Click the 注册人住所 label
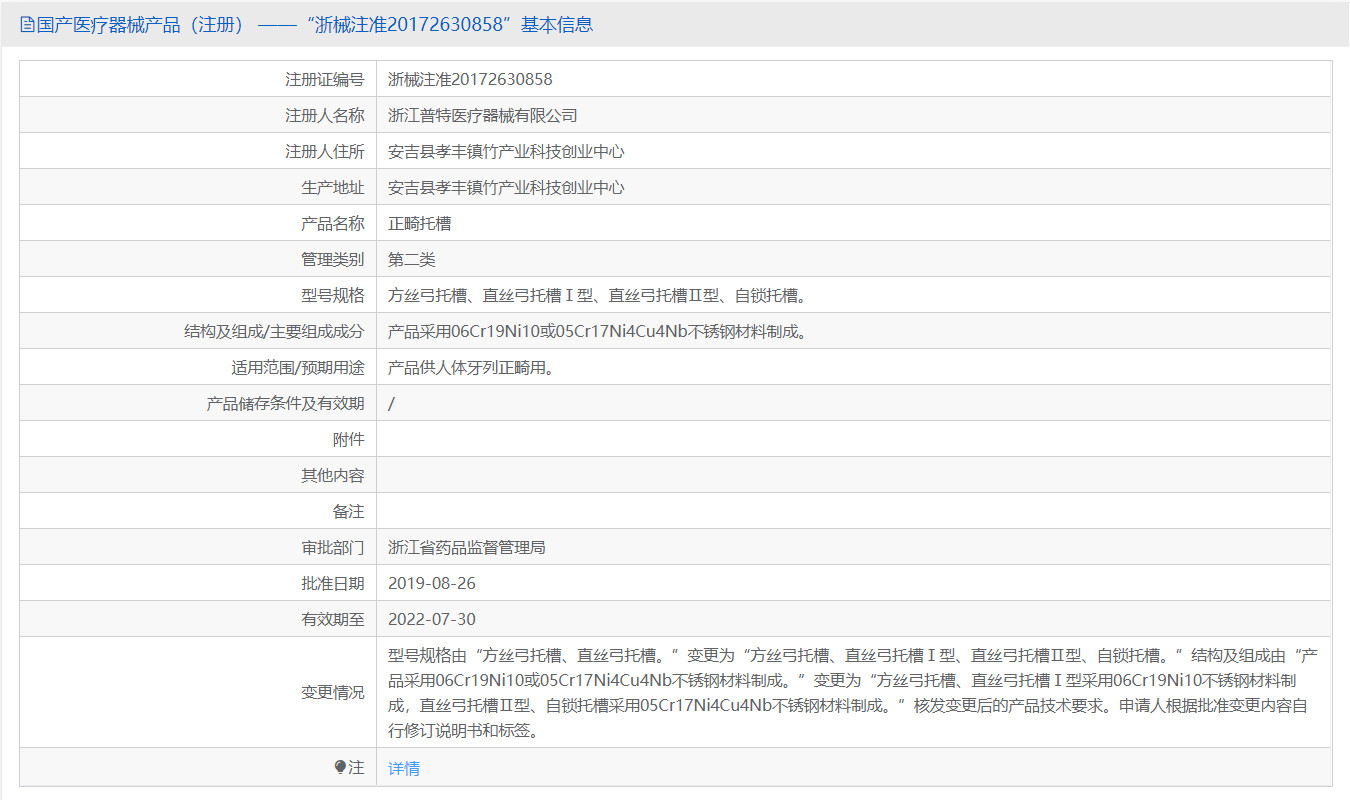Image resolution: width=1350 pixels, height=800 pixels. tap(325, 151)
